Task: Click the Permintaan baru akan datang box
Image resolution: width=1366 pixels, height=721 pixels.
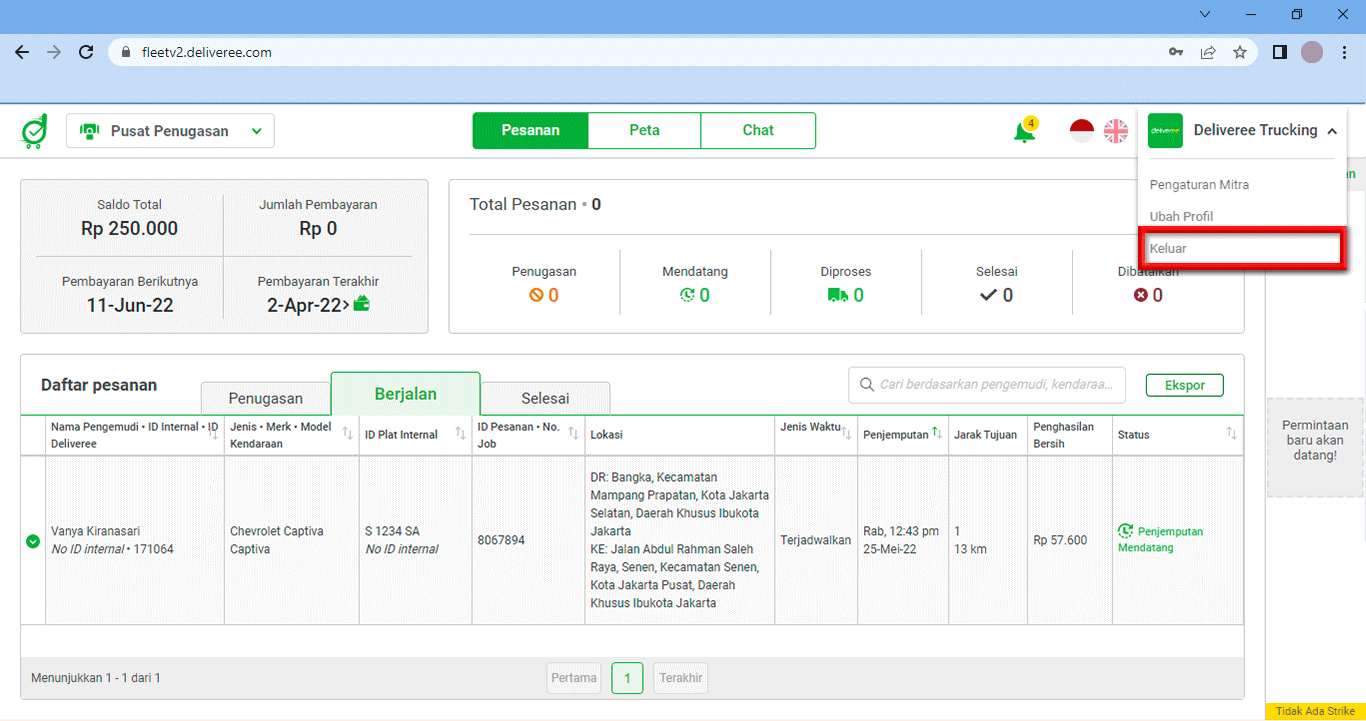Action: (1315, 447)
